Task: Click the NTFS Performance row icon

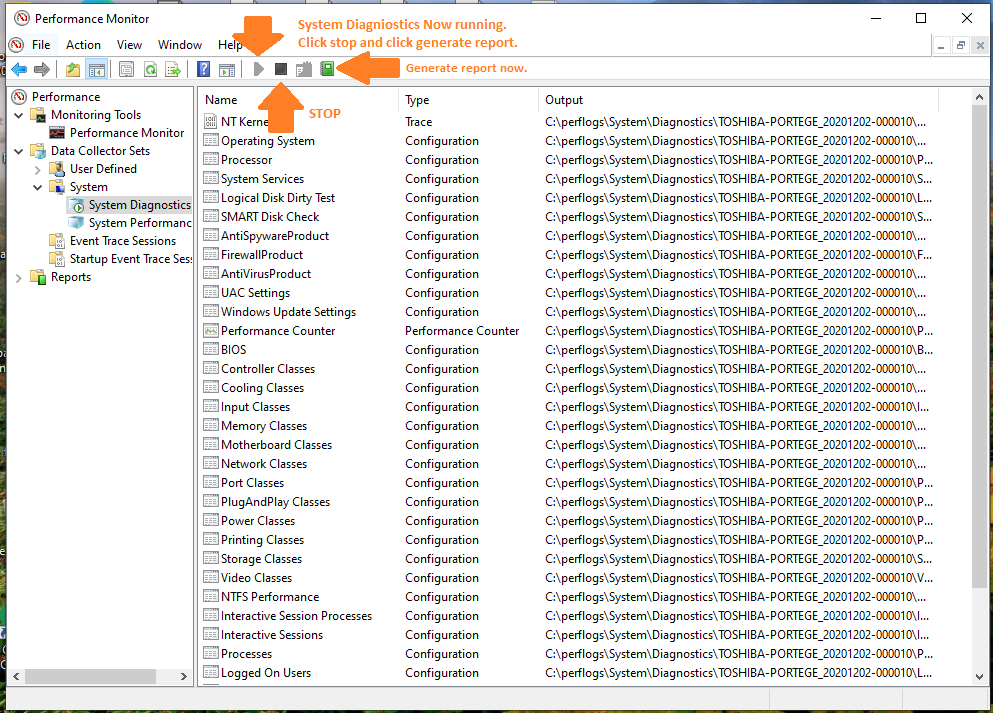Action: pos(211,596)
